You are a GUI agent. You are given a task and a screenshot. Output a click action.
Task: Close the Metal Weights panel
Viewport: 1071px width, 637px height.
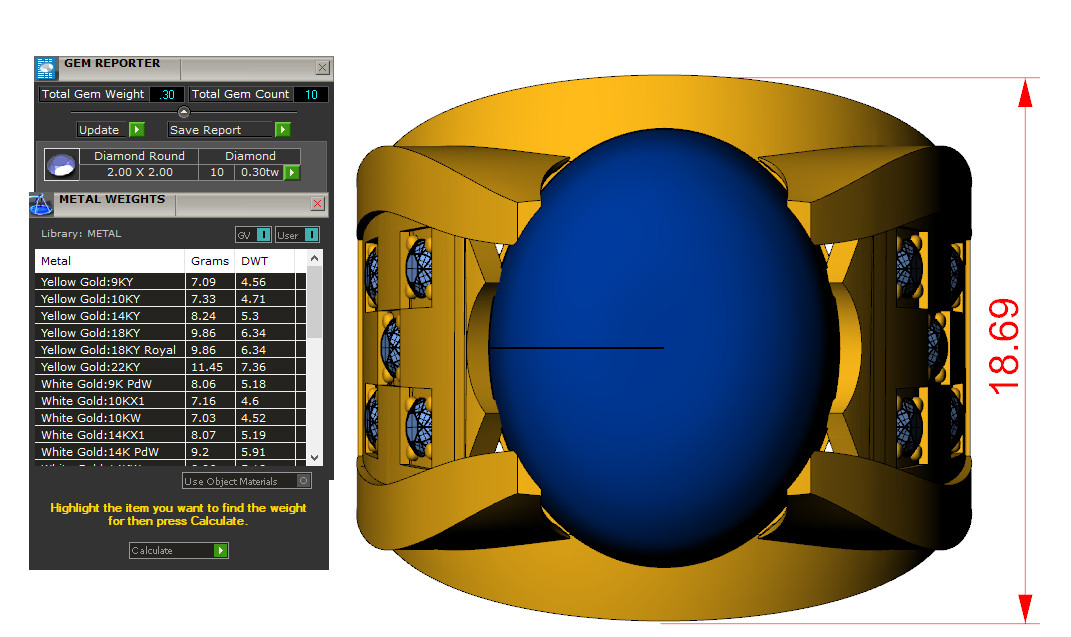pyautogui.click(x=318, y=204)
